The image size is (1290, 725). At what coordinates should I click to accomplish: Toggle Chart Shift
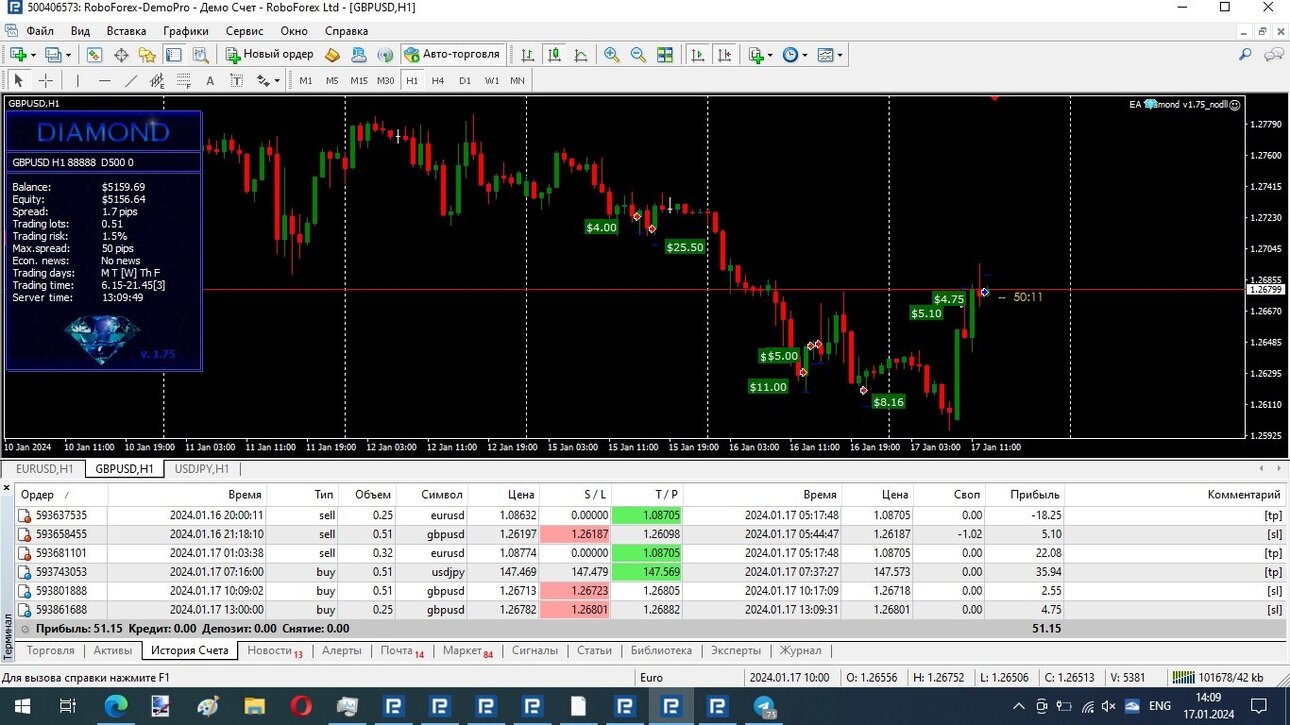point(724,55)
